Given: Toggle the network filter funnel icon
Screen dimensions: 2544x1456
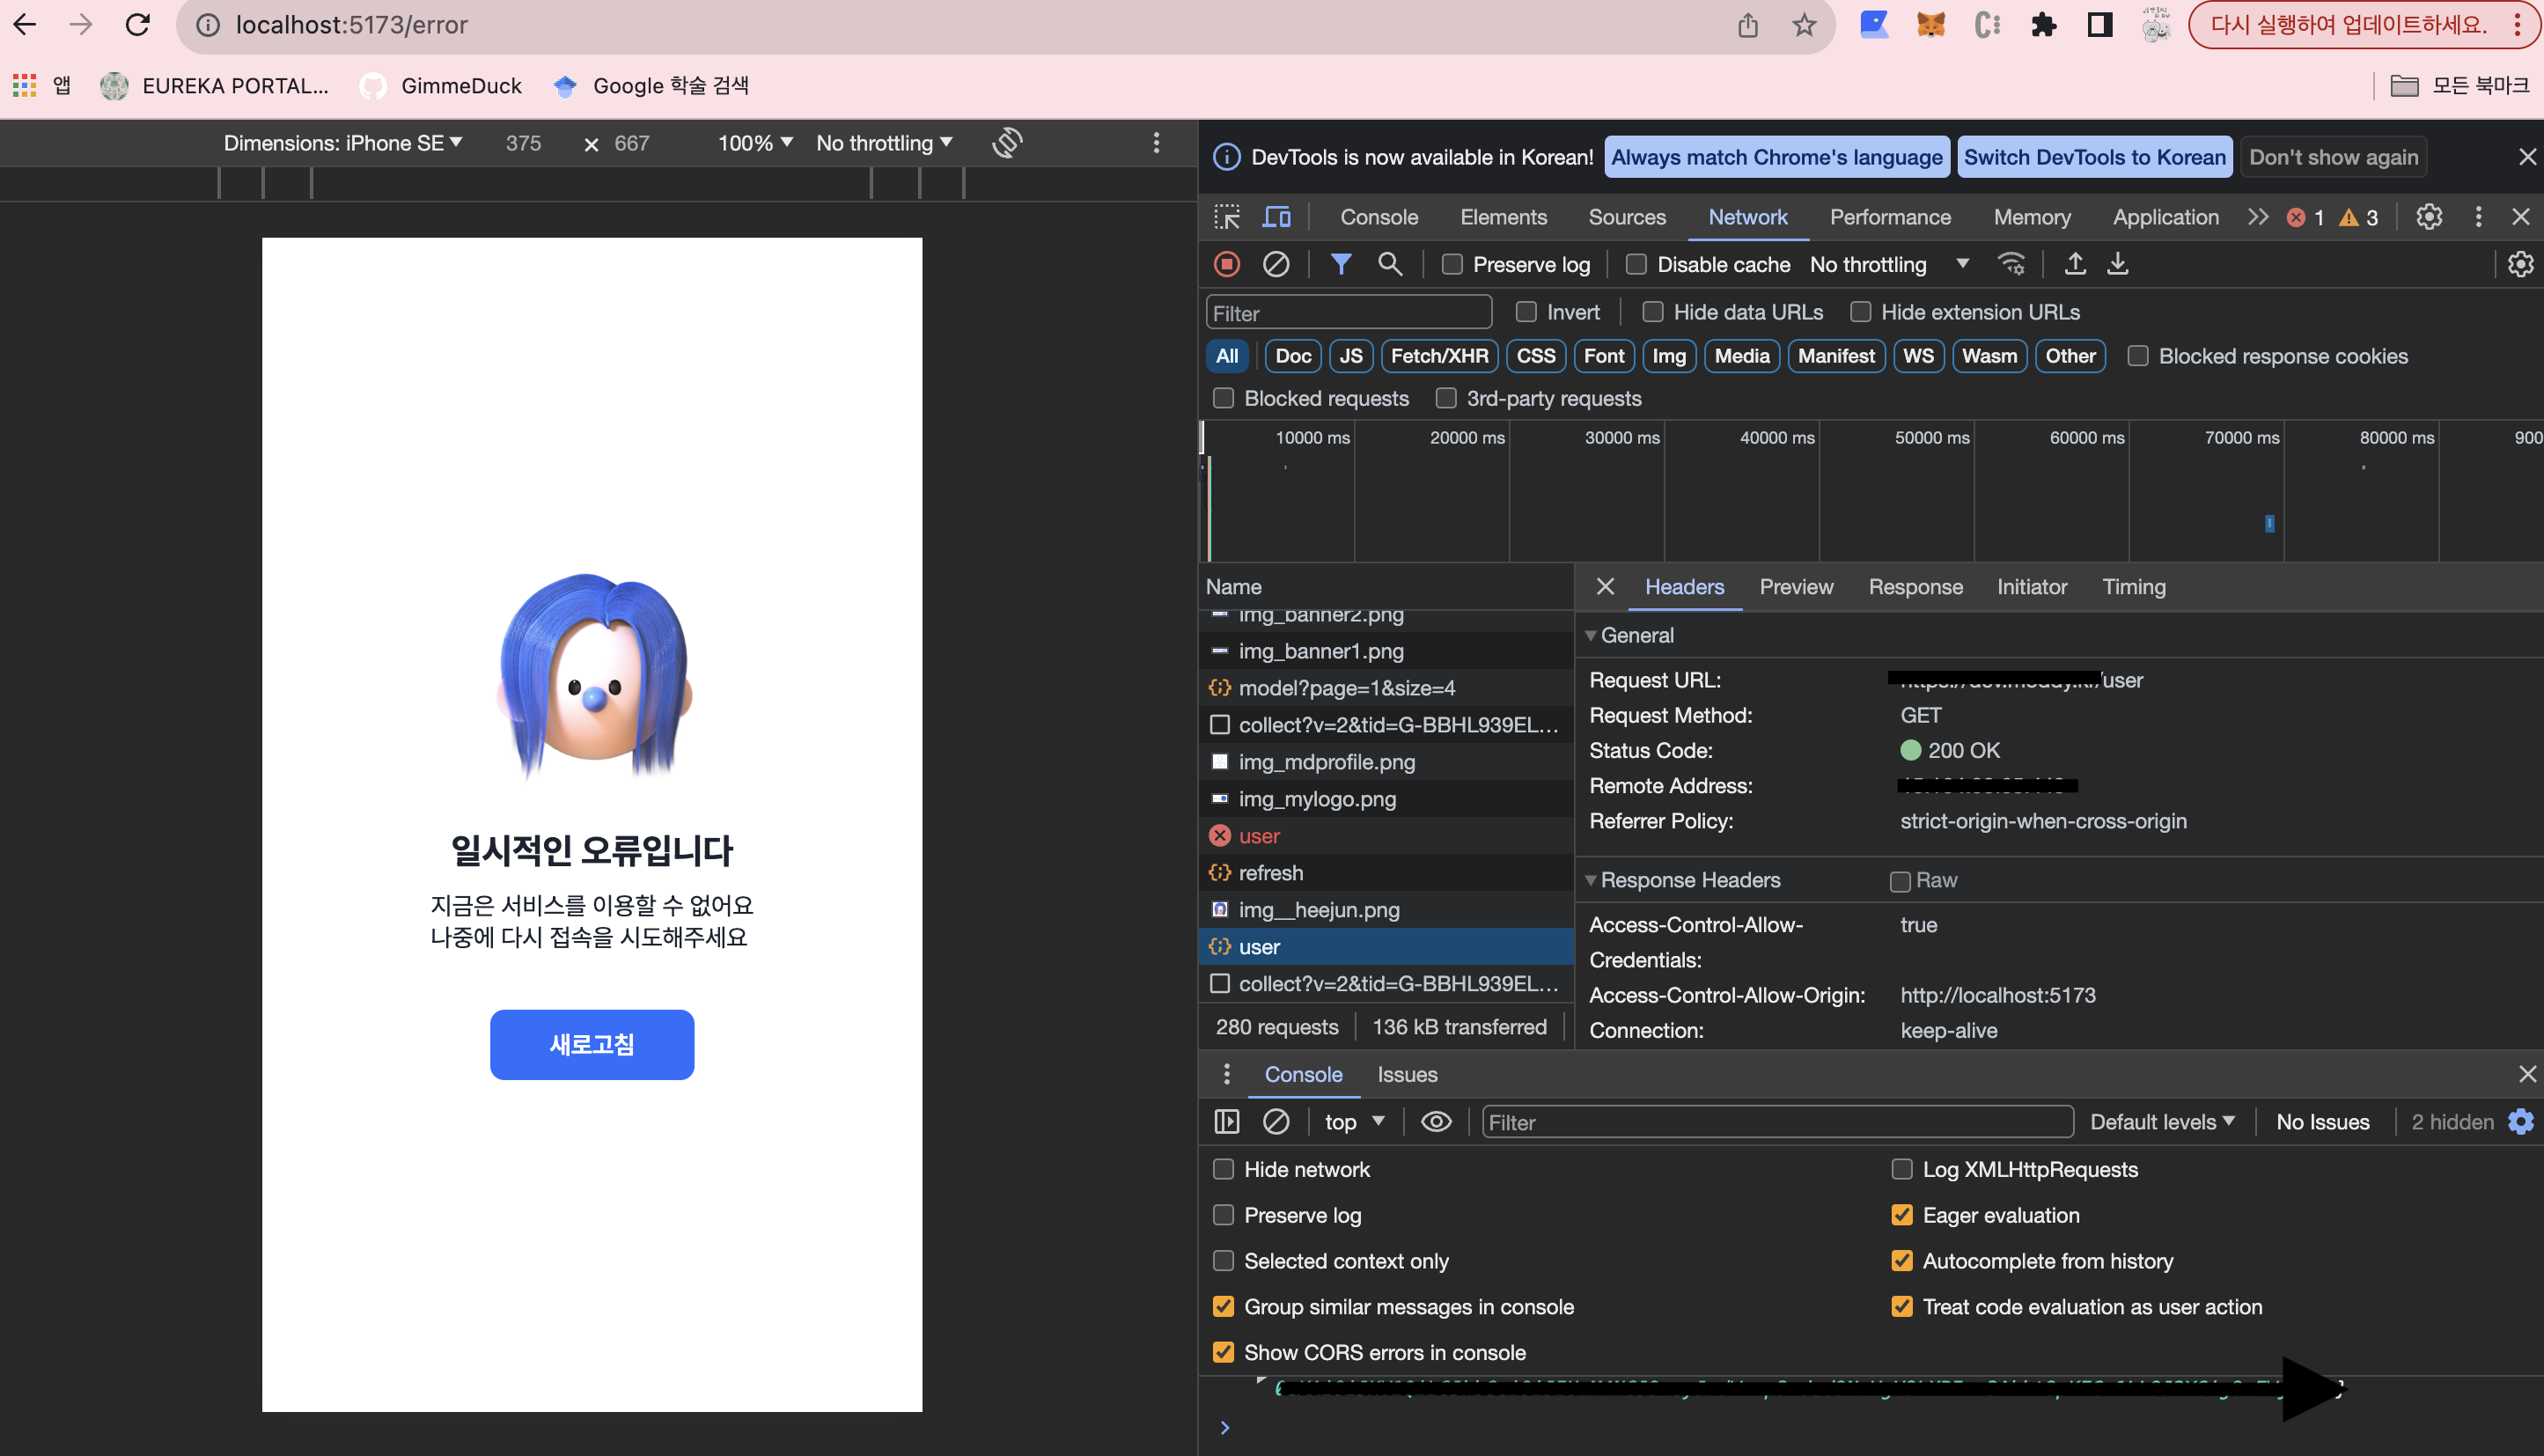Looking at the screenshot, I should click(1341, 264).
